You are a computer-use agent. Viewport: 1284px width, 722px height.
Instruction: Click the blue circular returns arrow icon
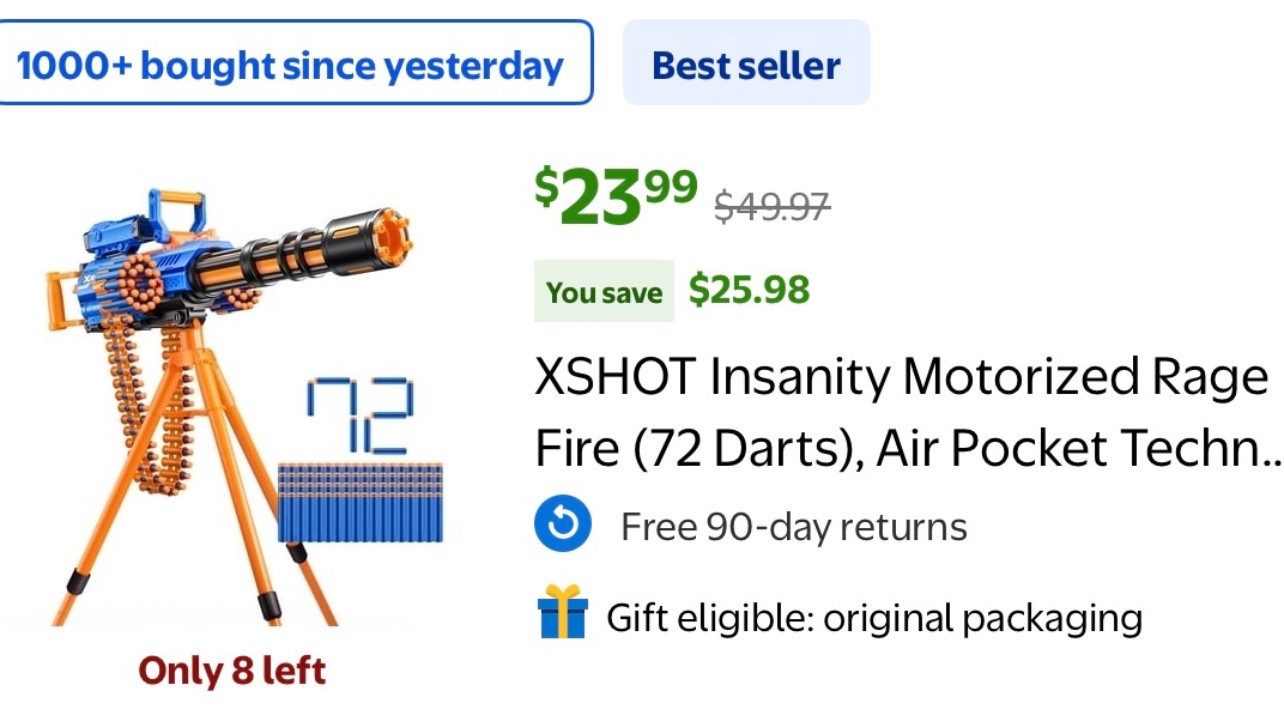coord(563,523)
